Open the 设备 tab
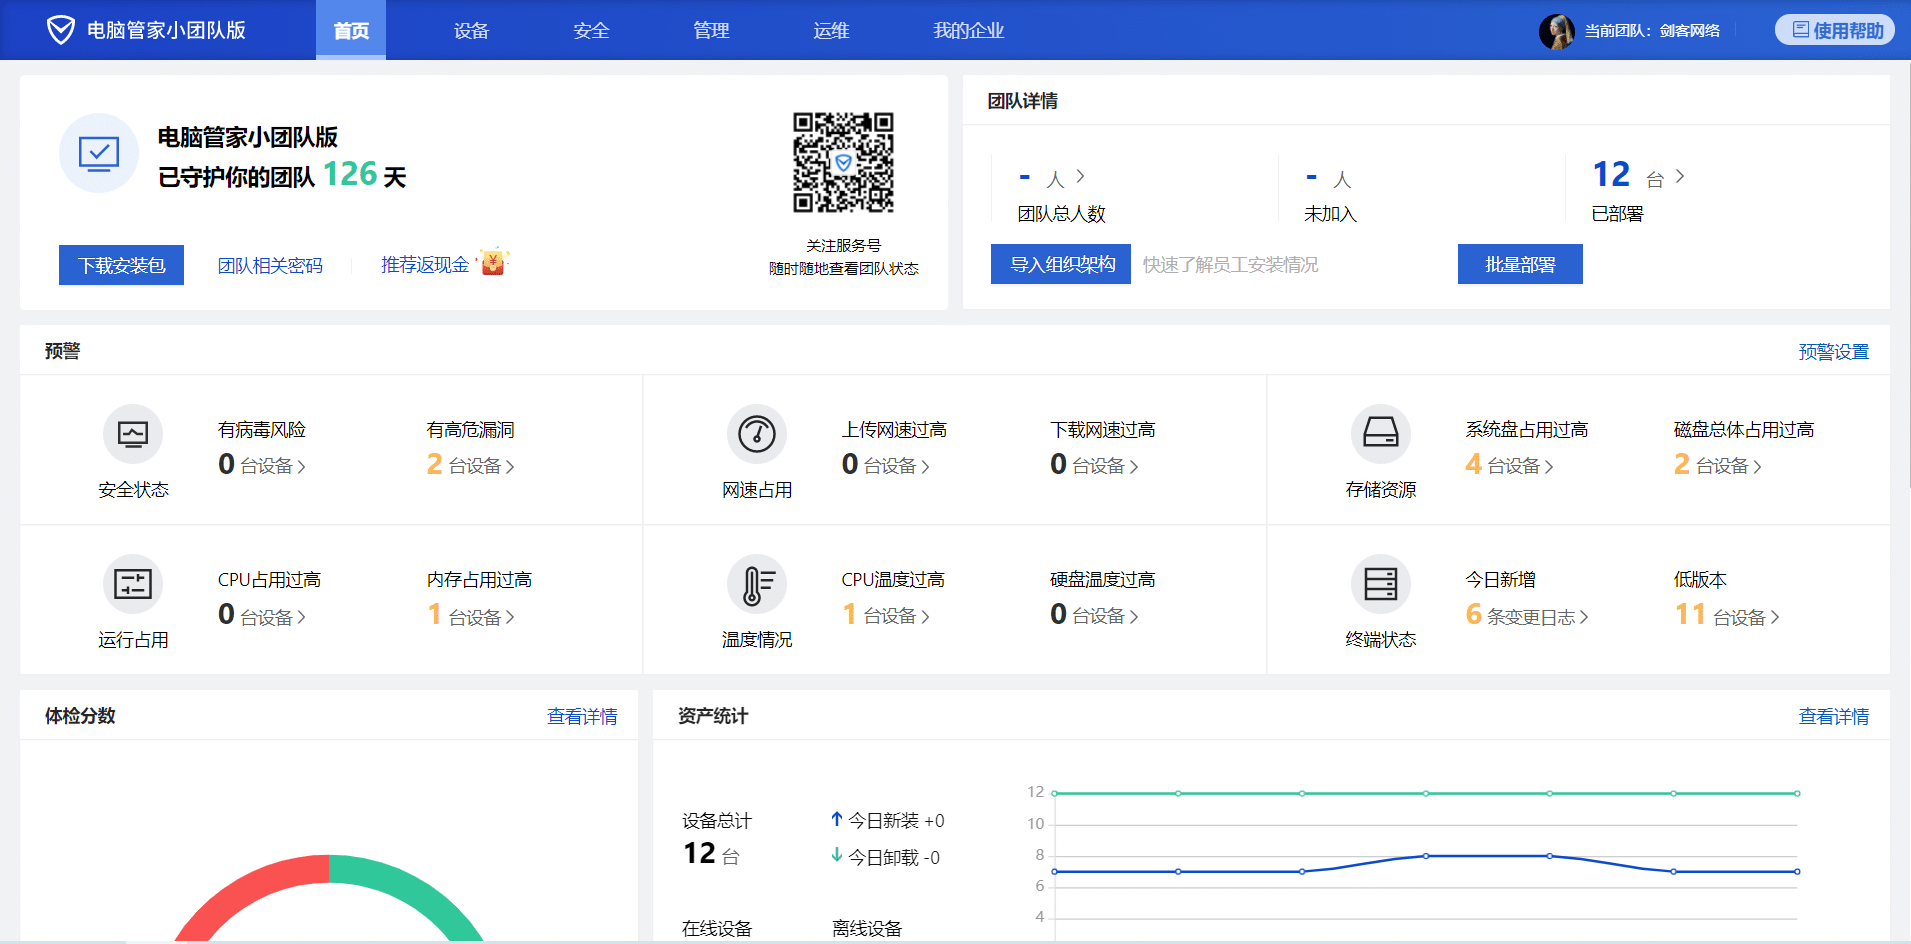The width and height of the screenshot is (1911, 944). pos(471,30)
